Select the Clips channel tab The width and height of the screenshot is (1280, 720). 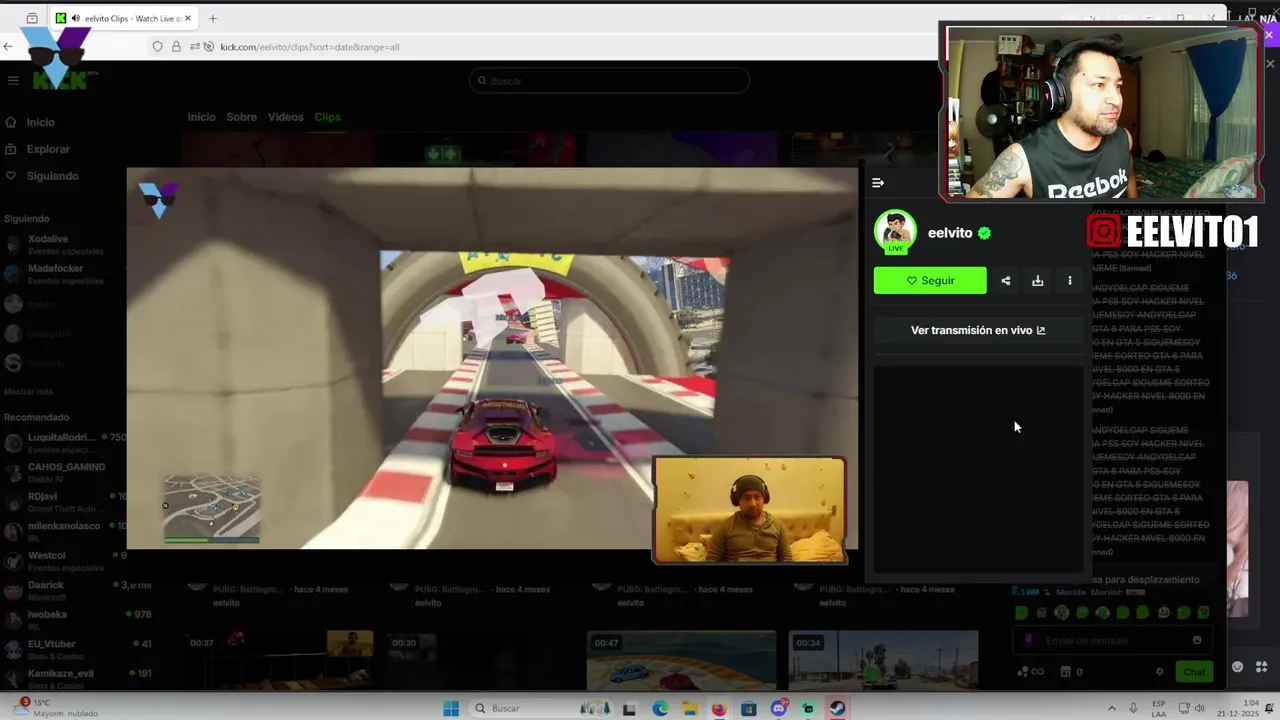click(327, 117)
